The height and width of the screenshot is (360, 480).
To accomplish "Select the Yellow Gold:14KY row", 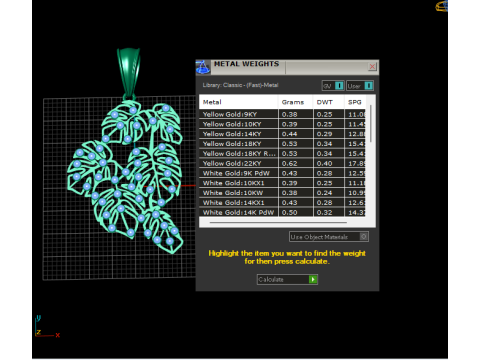I will pos(282,134).
